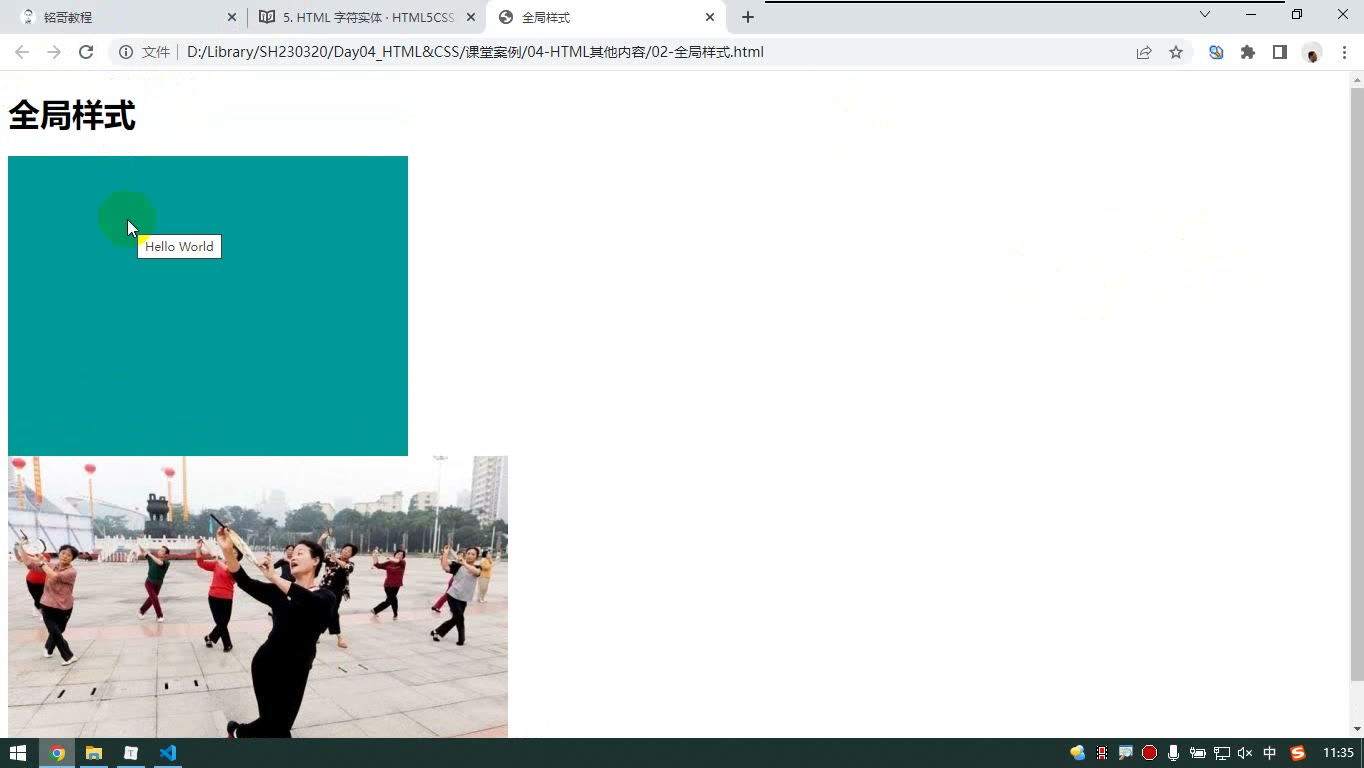Screen dimensions: 1364x768
Task: Open the tab search dropdown arrow
Action: (1205, 14)
